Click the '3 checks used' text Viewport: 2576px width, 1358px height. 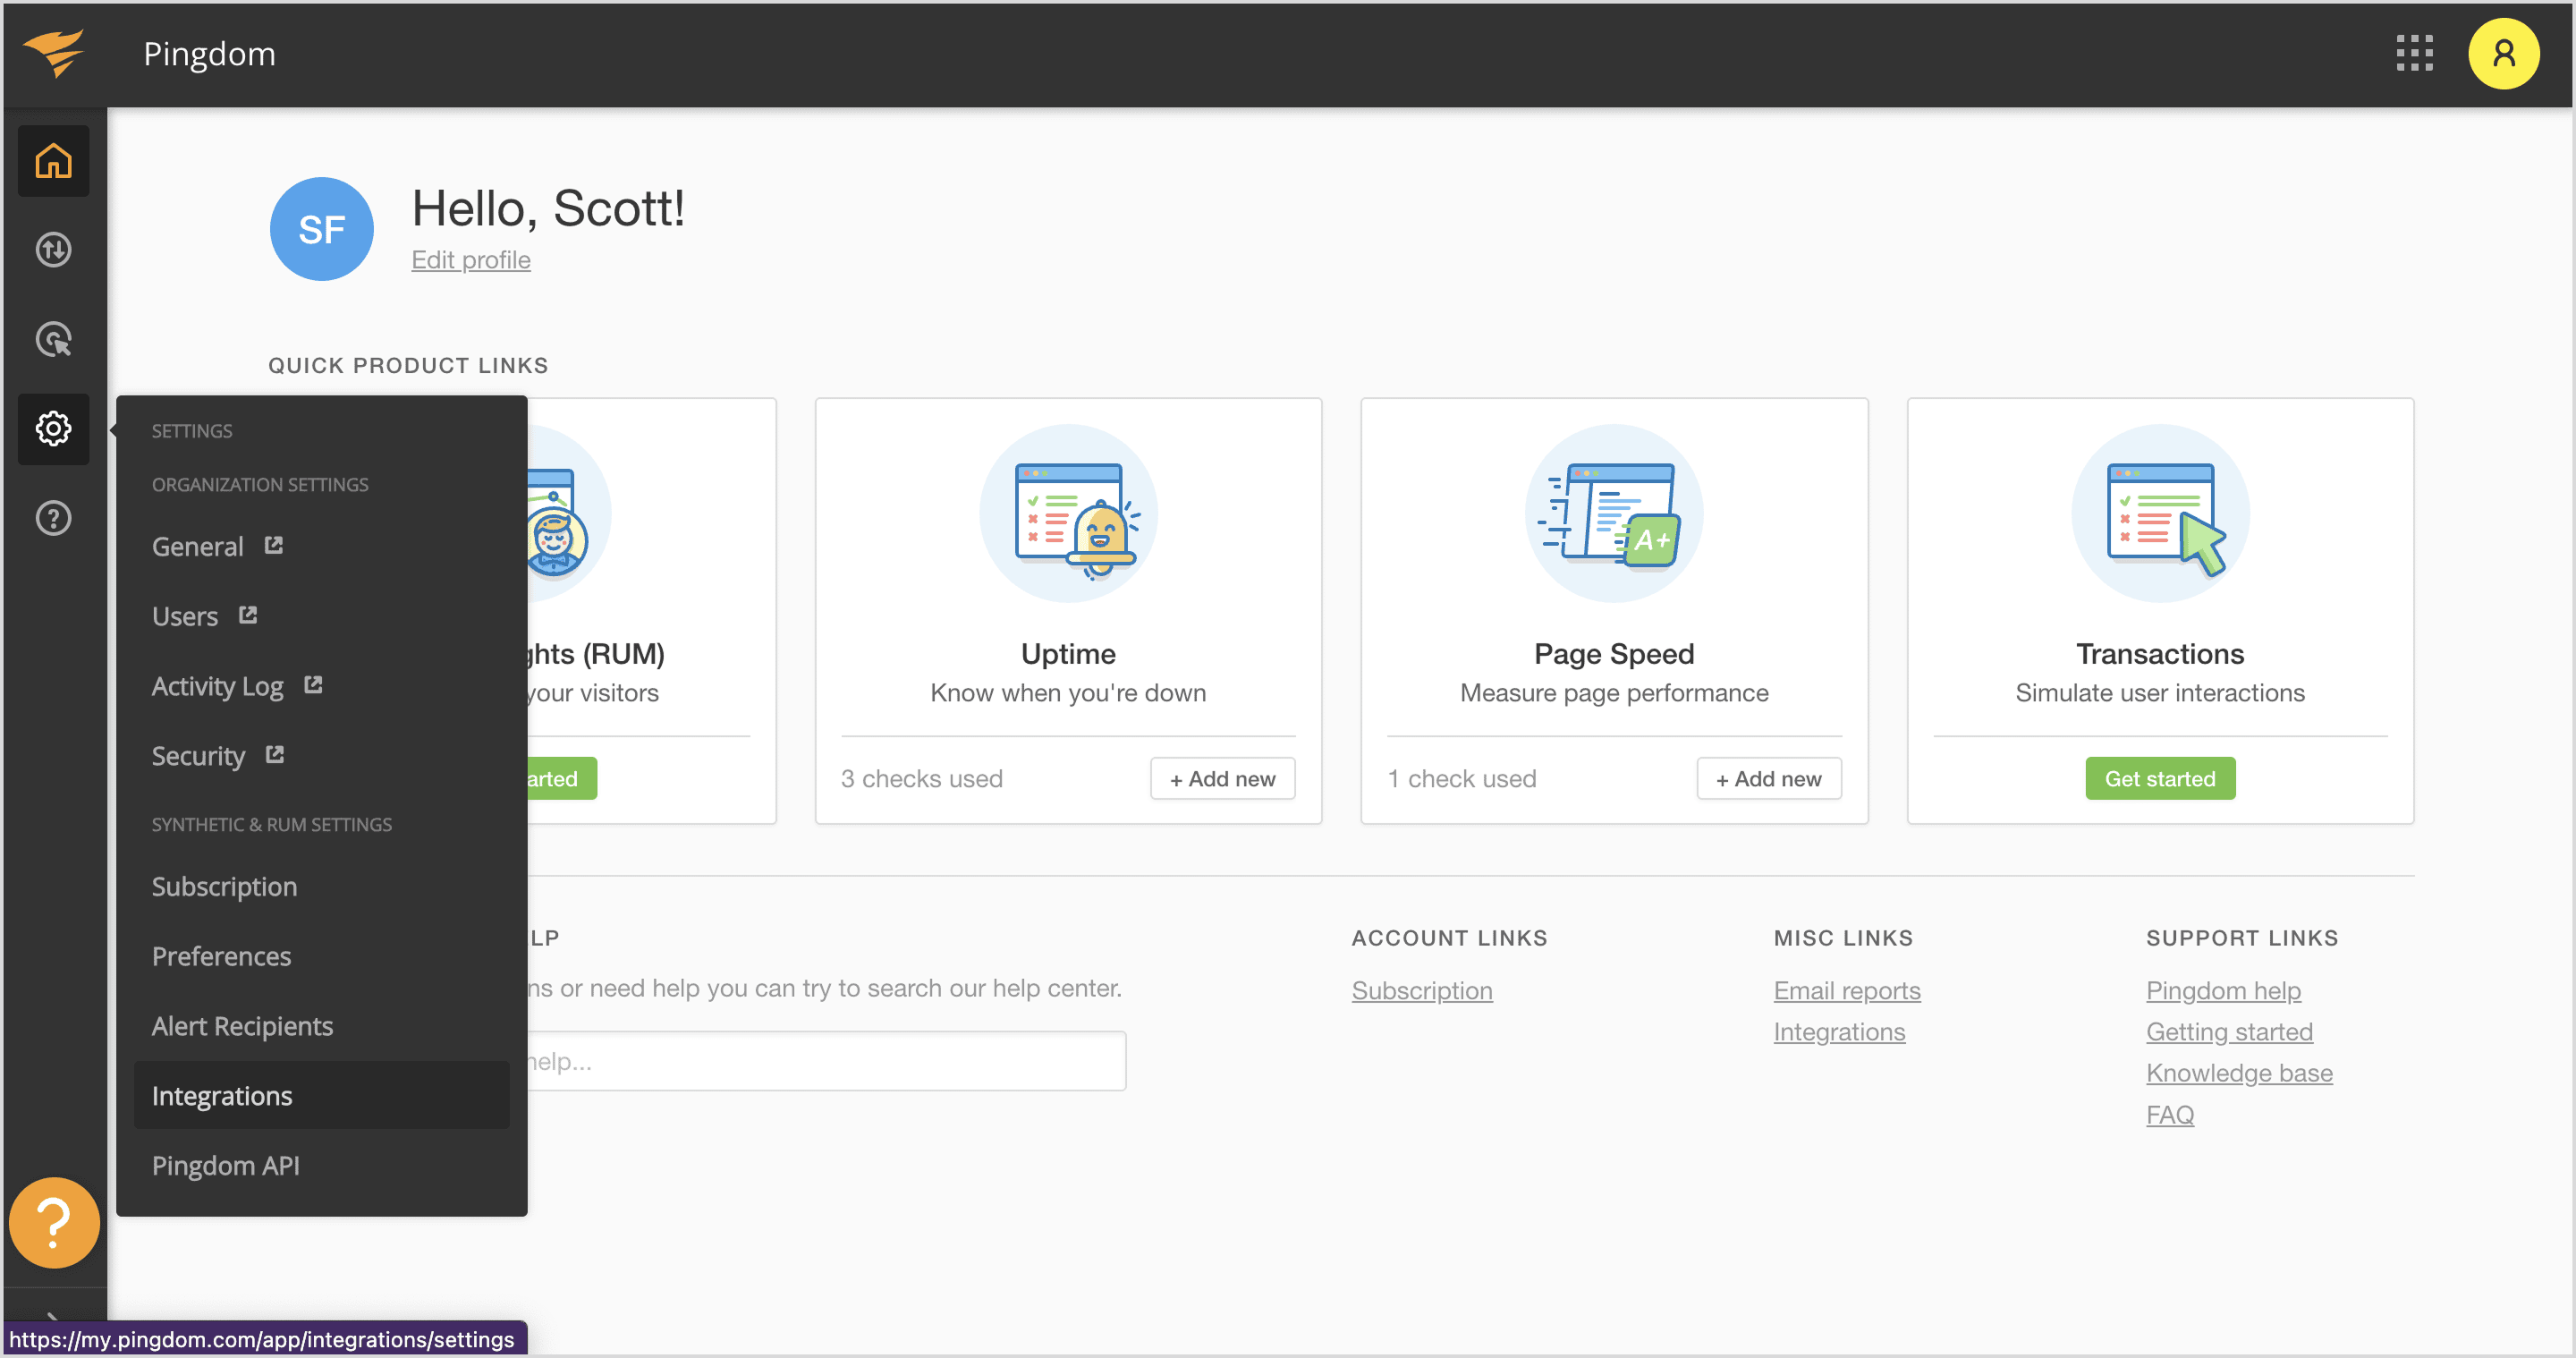coord(921,778)
